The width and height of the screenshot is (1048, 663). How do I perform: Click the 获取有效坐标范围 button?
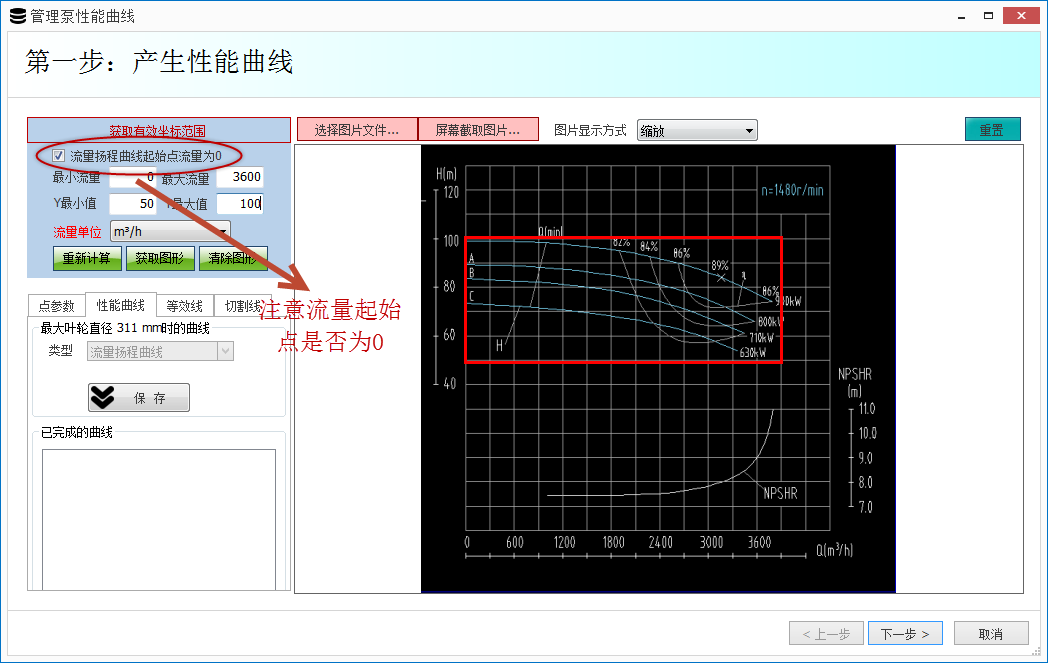click(x=158, y=130)
